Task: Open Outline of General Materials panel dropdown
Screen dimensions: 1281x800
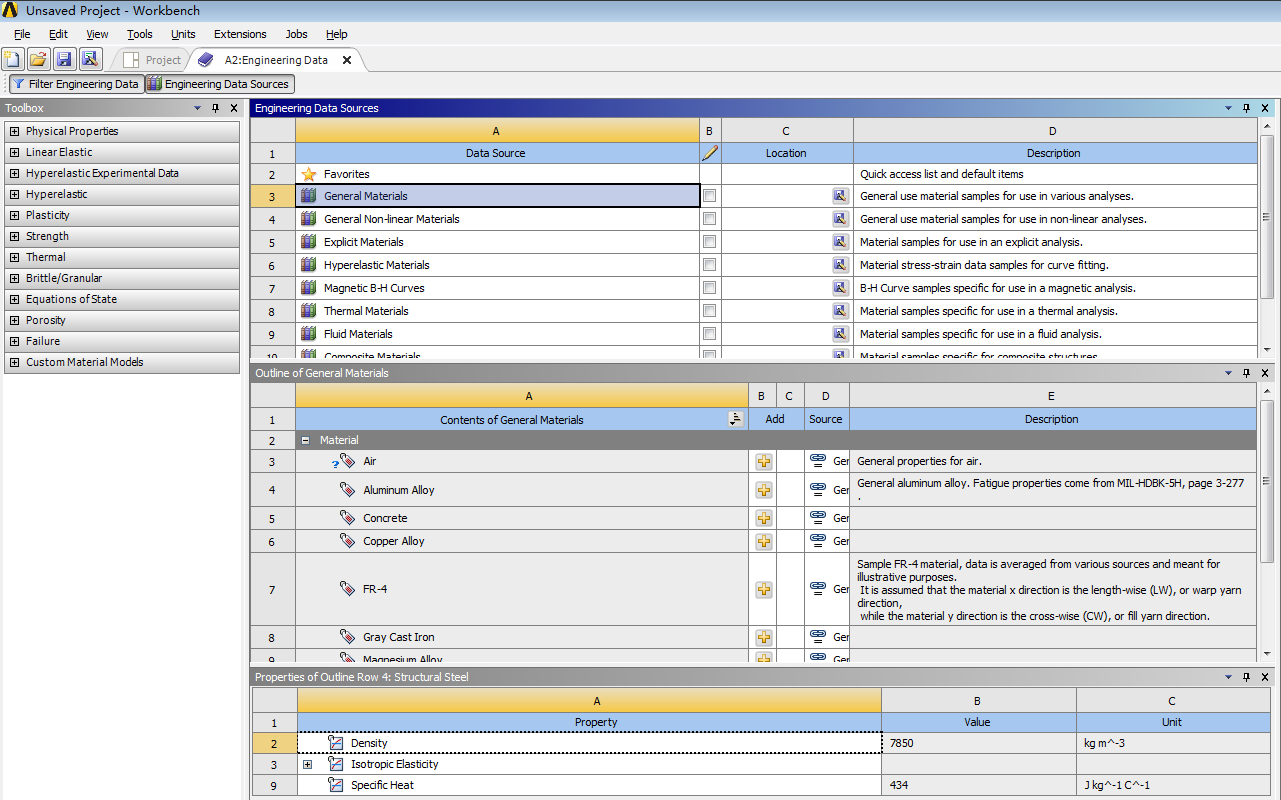Action: point(1229,373)
